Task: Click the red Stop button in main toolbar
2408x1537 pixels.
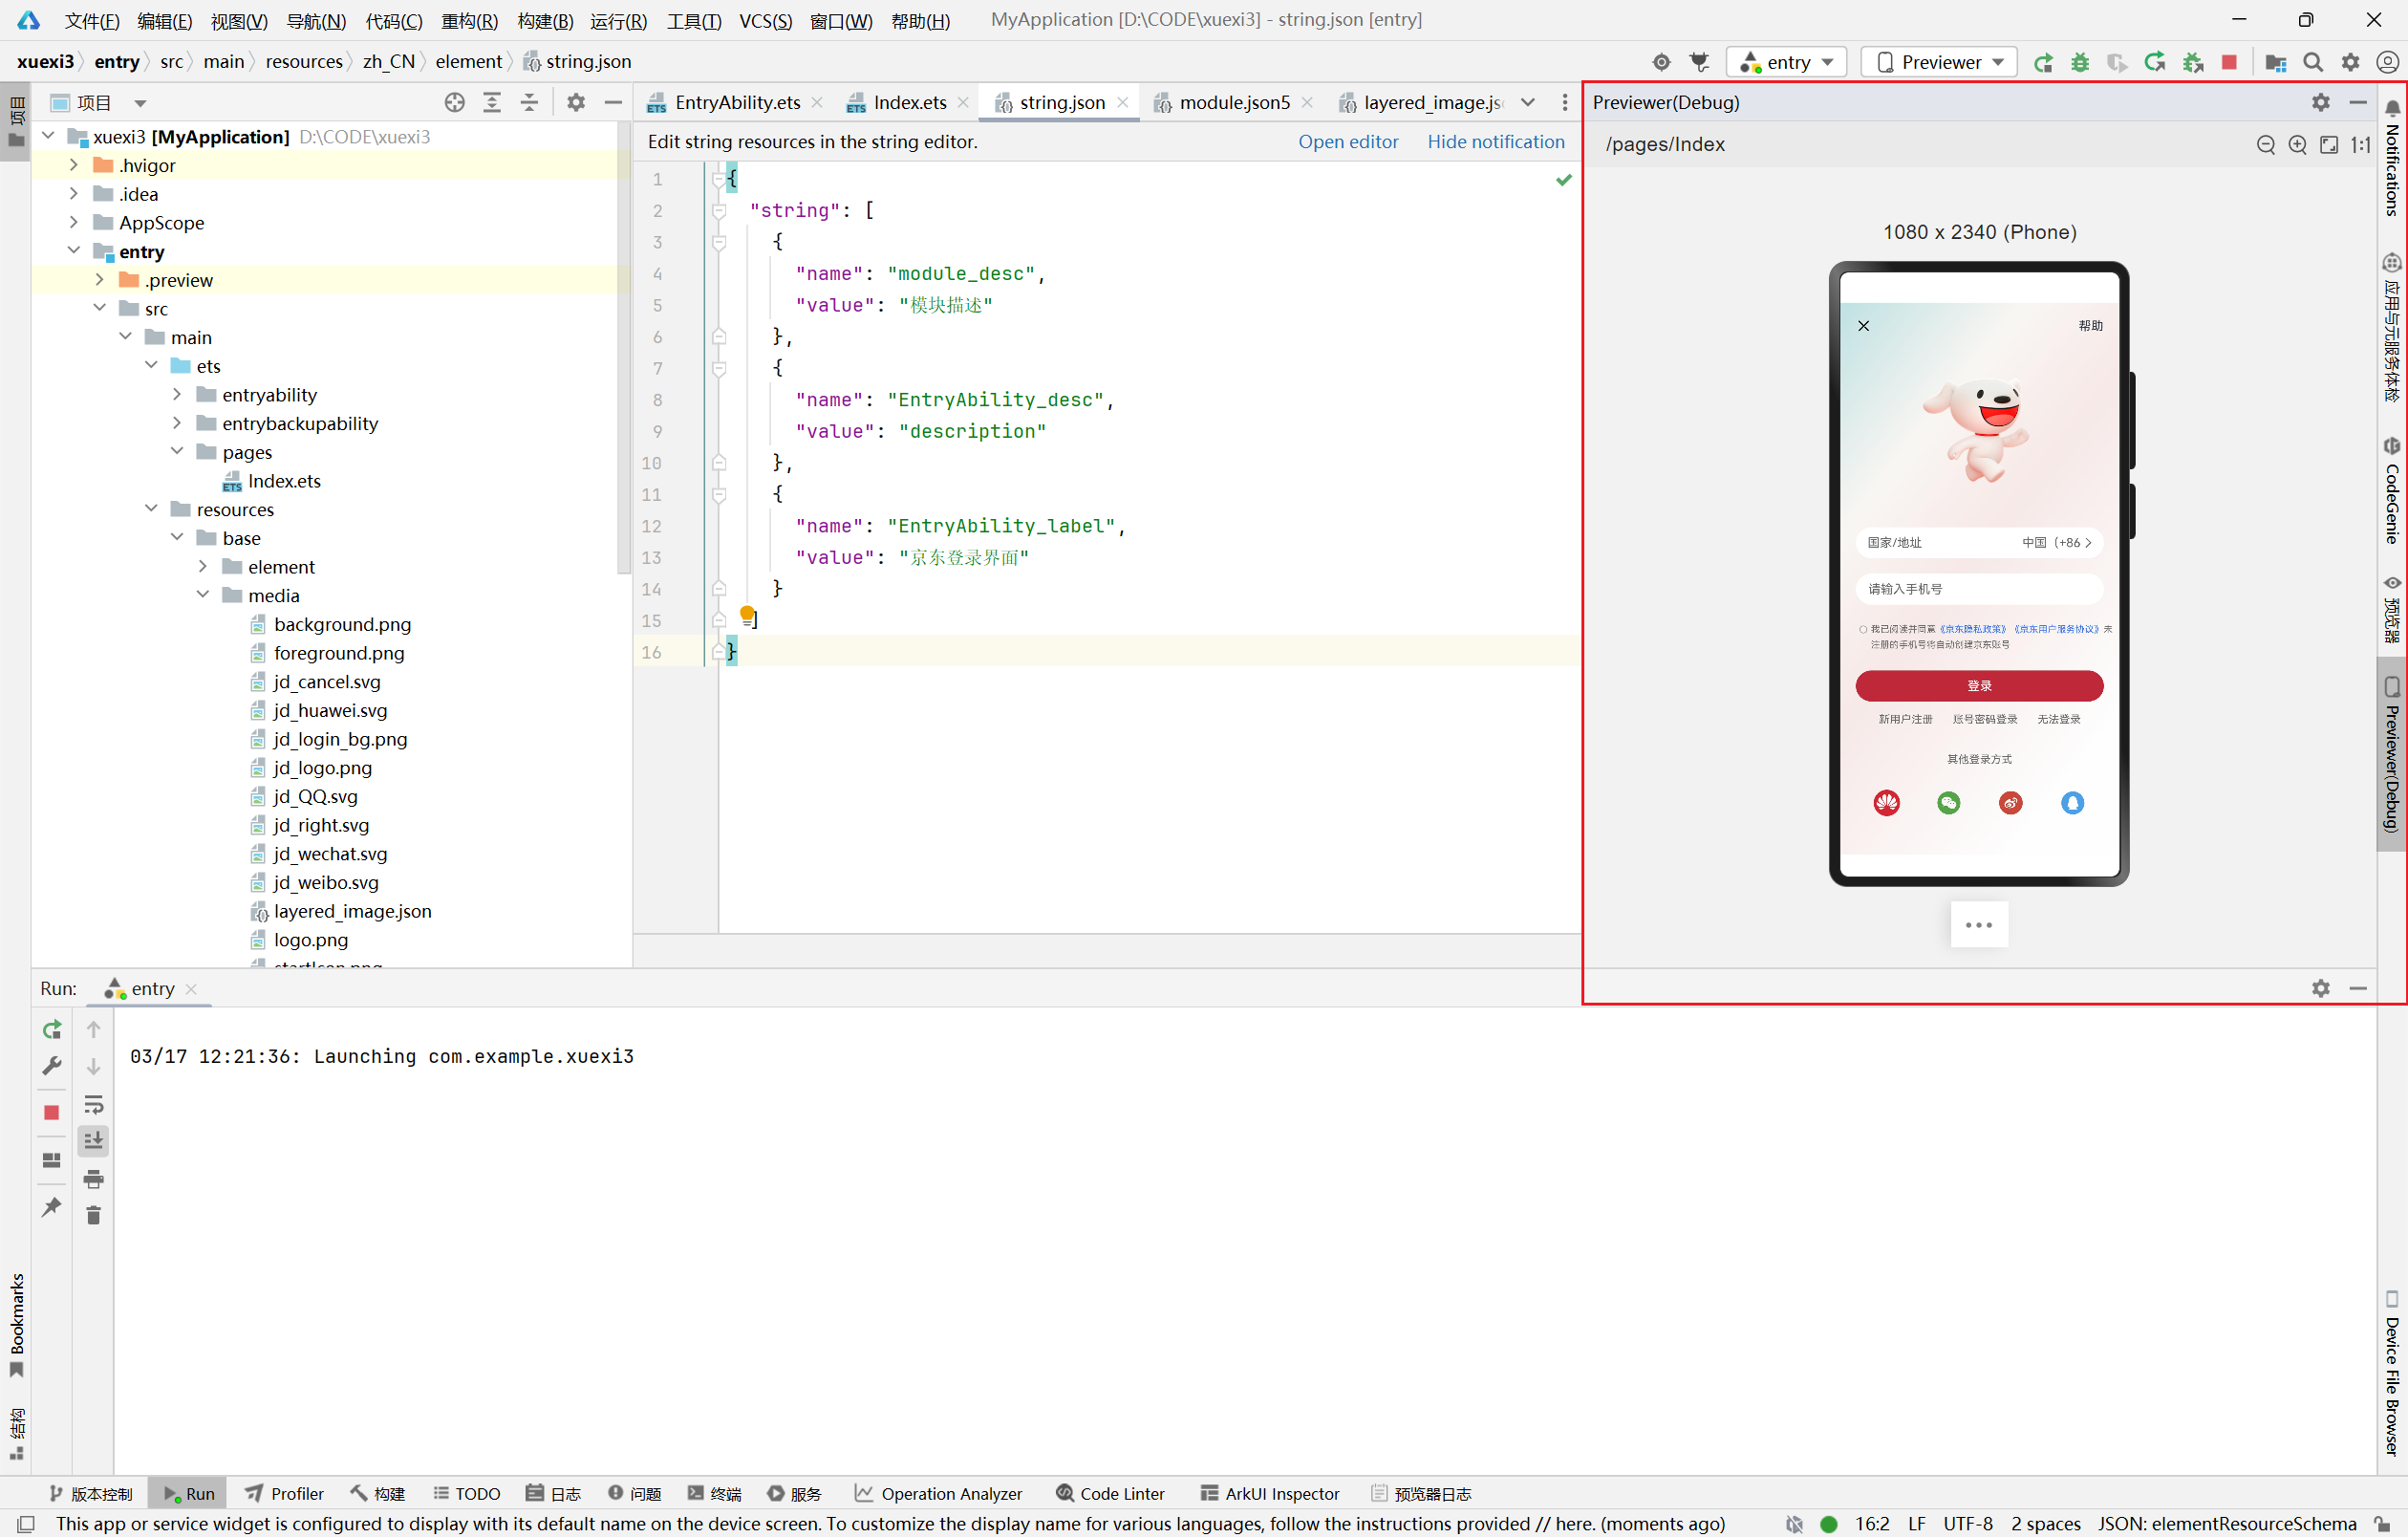Action: tap(2228, 62)
